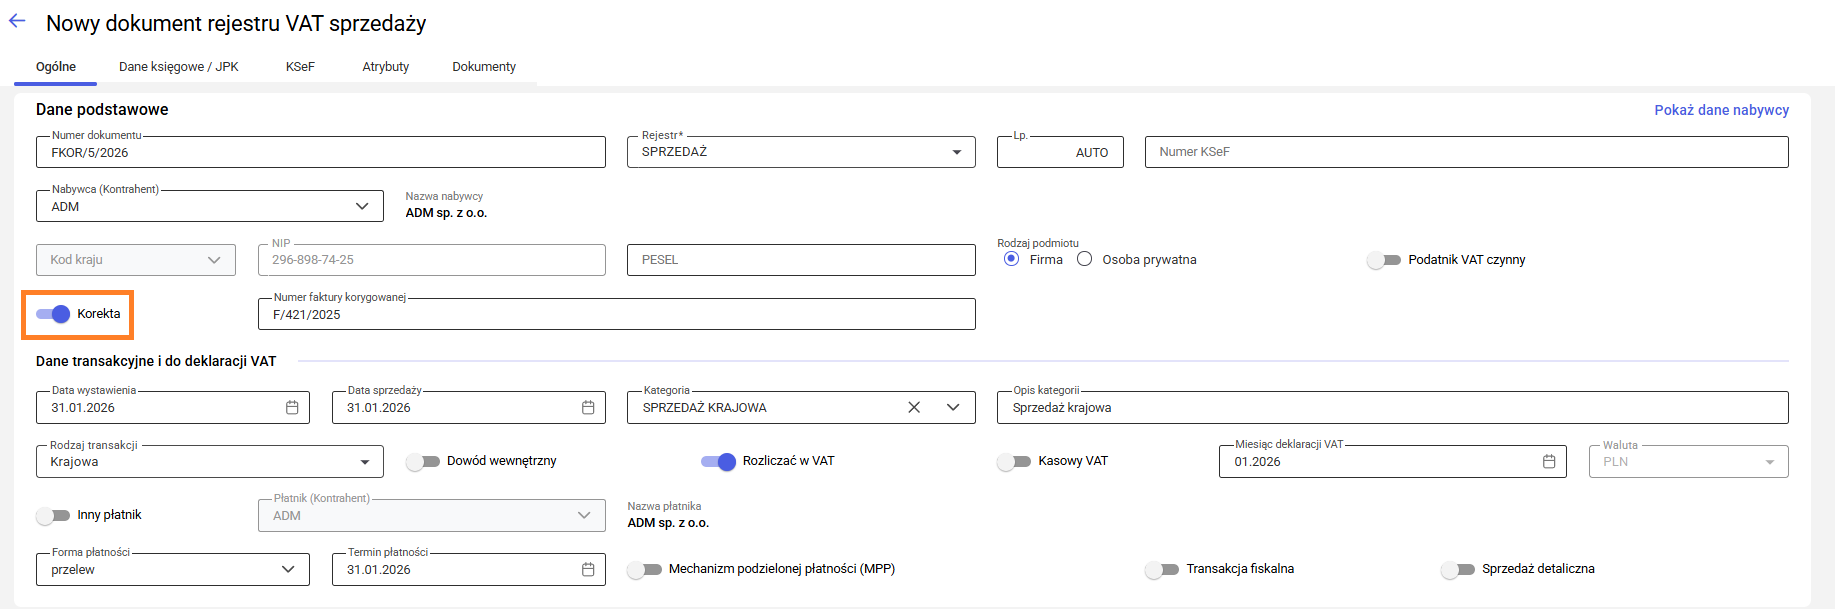Screen dimensions: 1835x609
Task: Select Osoba prywatna radio button
Action: [x=1084, y=260]
